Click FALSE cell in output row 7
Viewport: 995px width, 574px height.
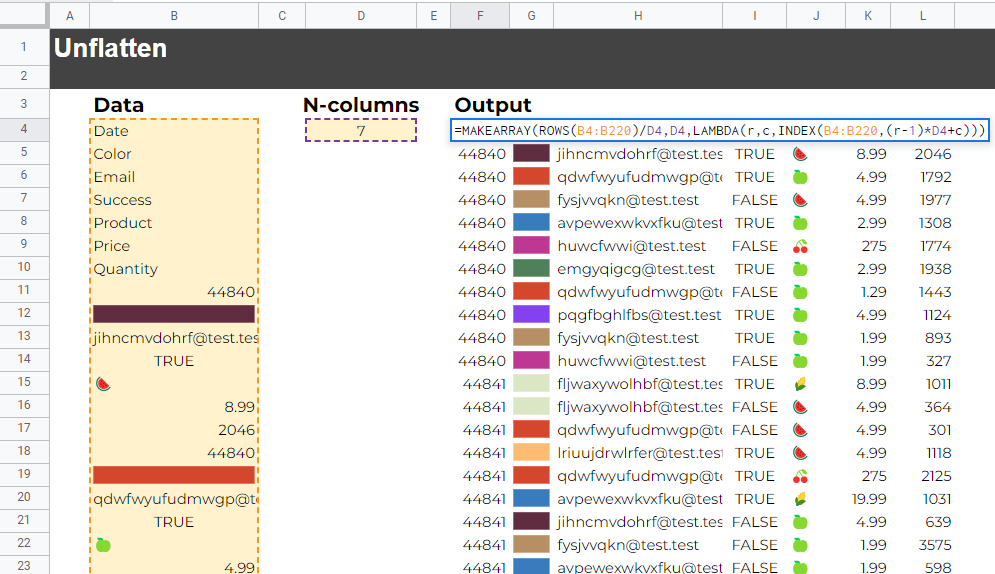tap(754, 200)
